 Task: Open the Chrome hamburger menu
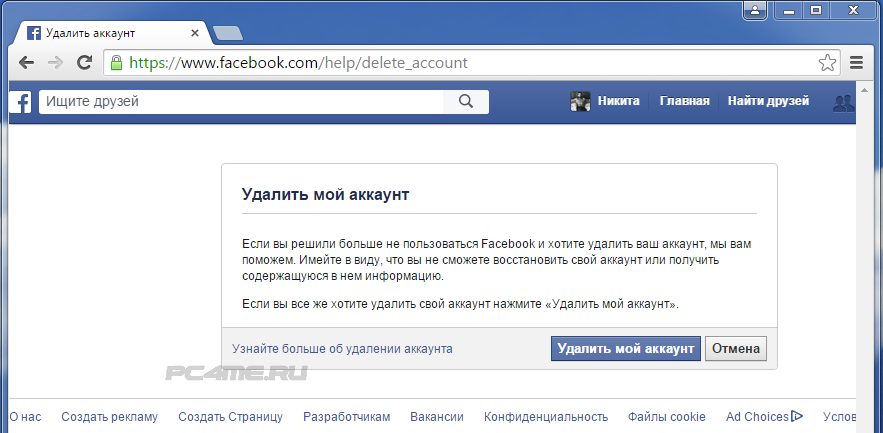[x=856, y=63]
